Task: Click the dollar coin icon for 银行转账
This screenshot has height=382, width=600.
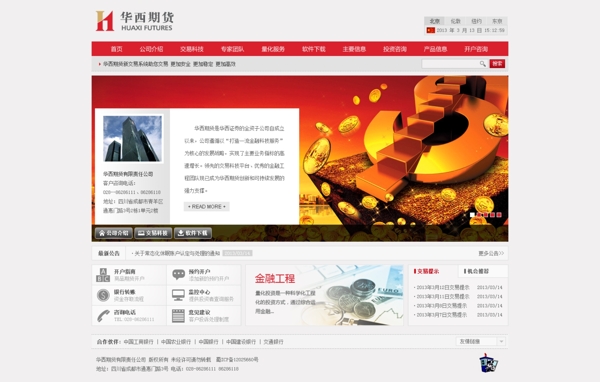Action: [103, 295]
